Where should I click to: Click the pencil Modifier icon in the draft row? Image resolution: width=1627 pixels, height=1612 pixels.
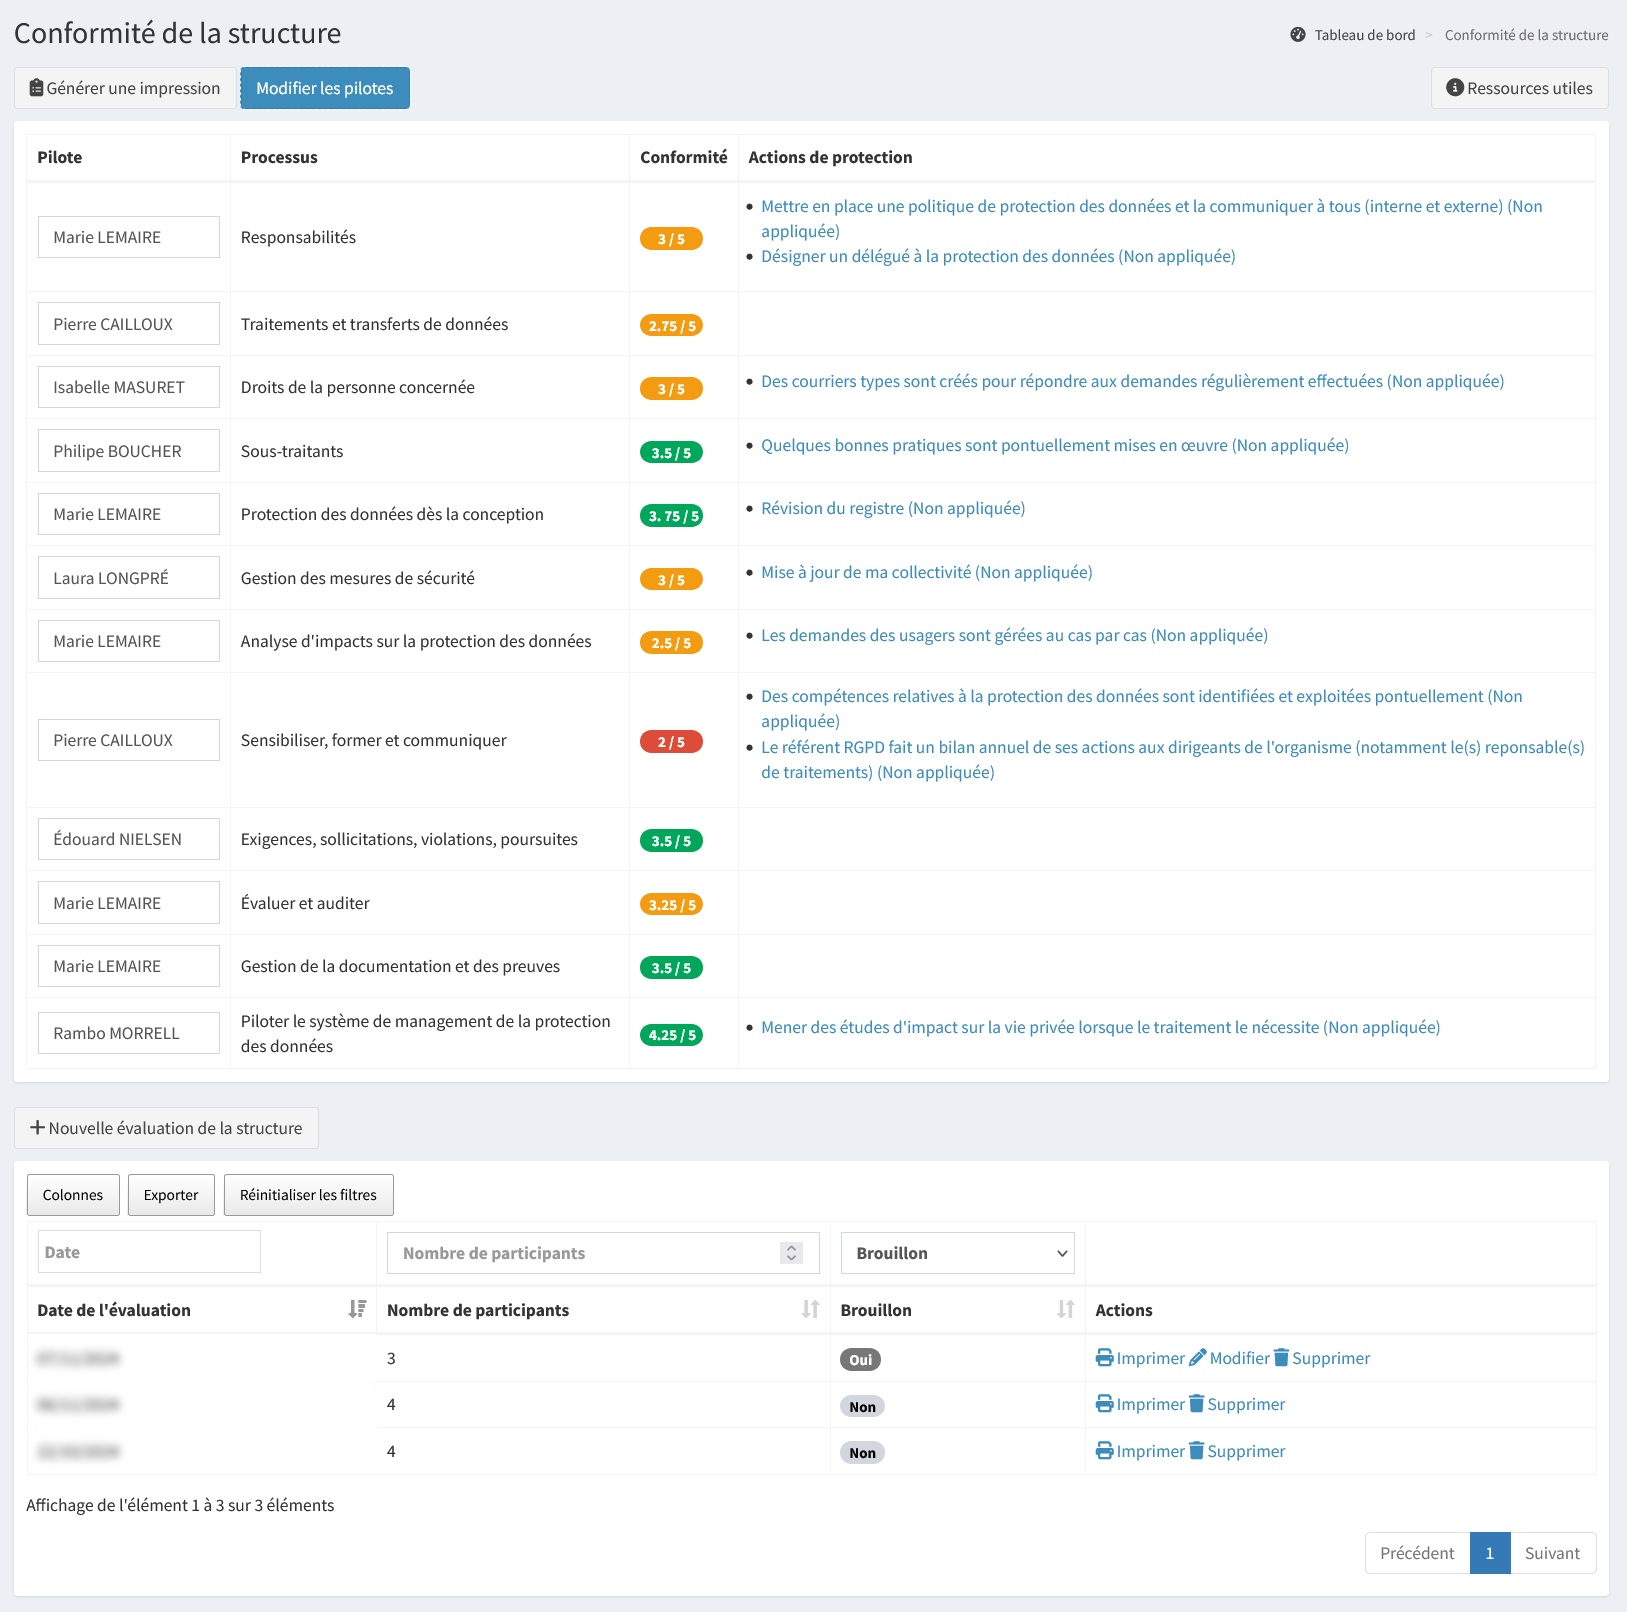[x=1198, y=1358]
